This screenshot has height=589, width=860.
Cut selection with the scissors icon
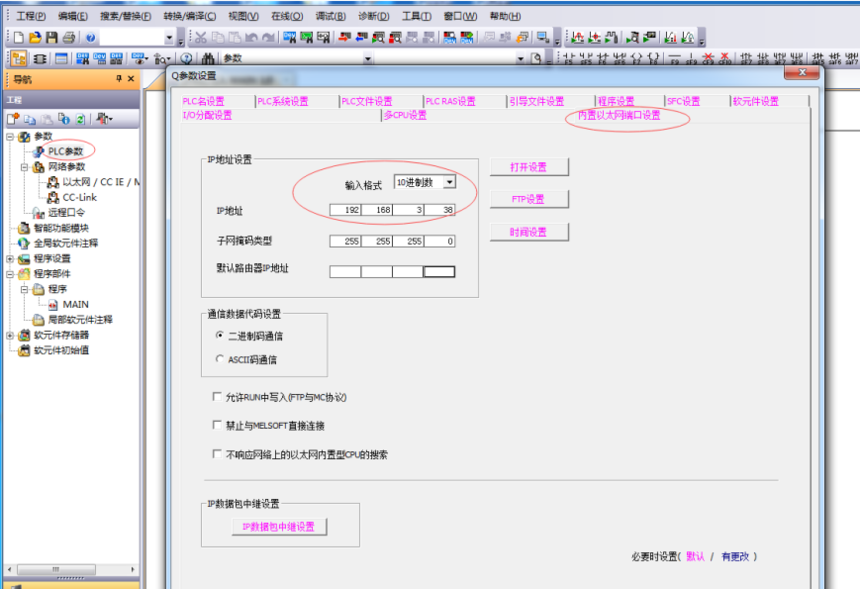pos(201,37)
